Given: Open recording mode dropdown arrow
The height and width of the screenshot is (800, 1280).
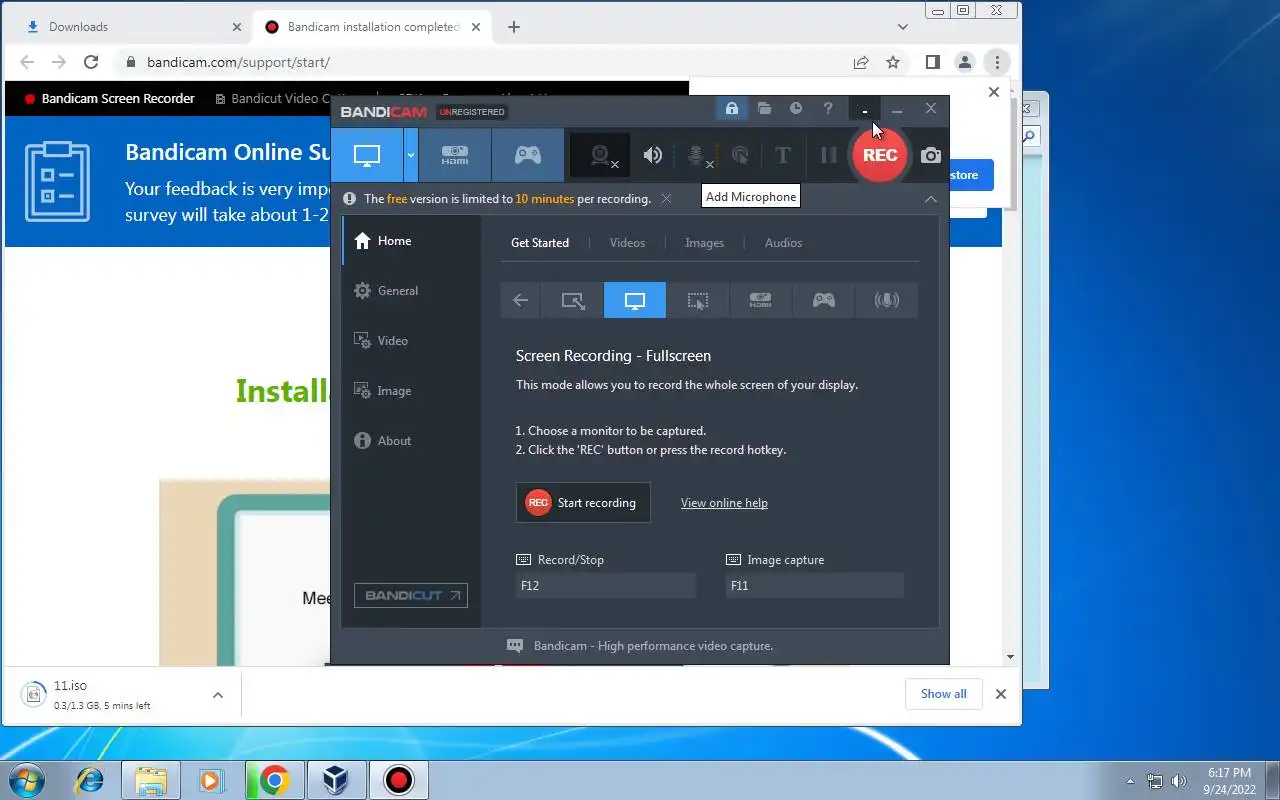Looking at the screenshot, I should click(411, 155).
